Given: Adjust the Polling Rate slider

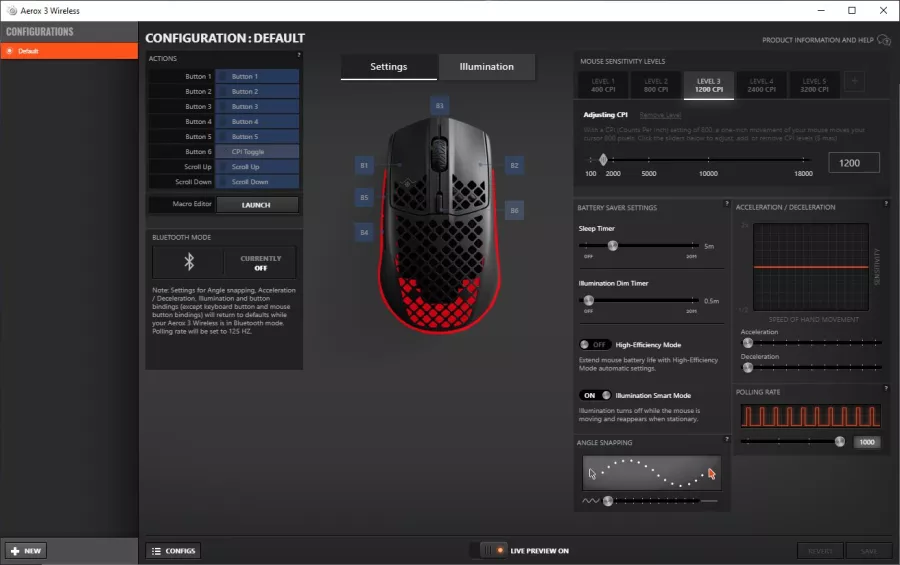Looking at the screenshot, I should pos(840,442).
